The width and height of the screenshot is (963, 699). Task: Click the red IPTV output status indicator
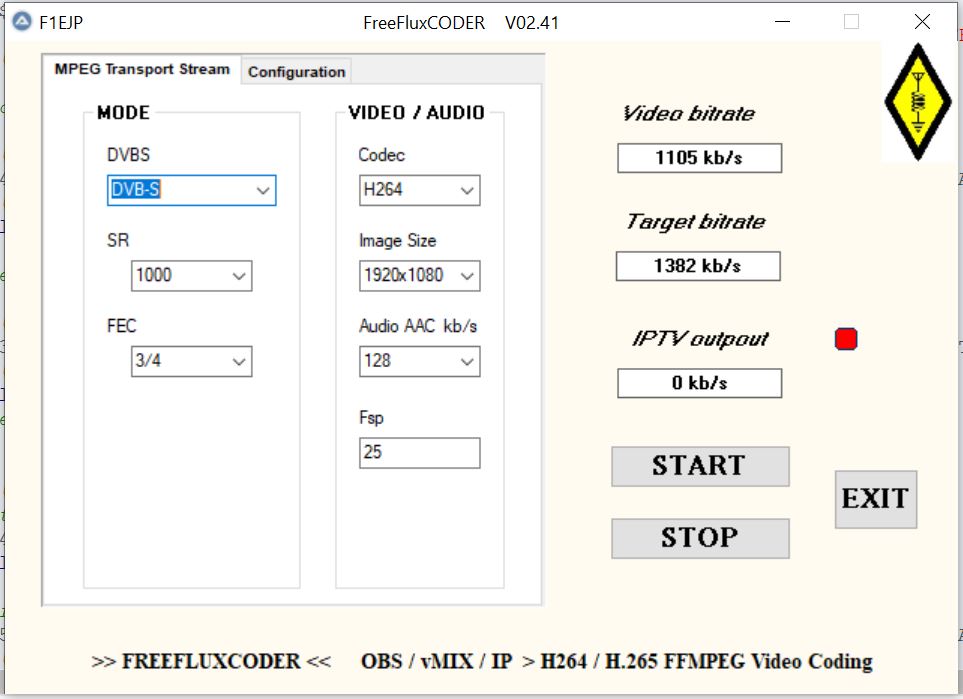[x=846, y=339]
